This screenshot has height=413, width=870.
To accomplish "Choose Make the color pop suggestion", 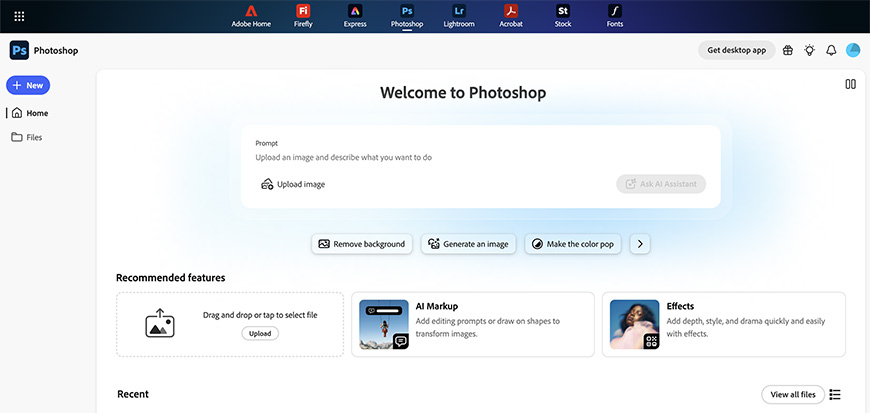I will [x=573, y=244].
